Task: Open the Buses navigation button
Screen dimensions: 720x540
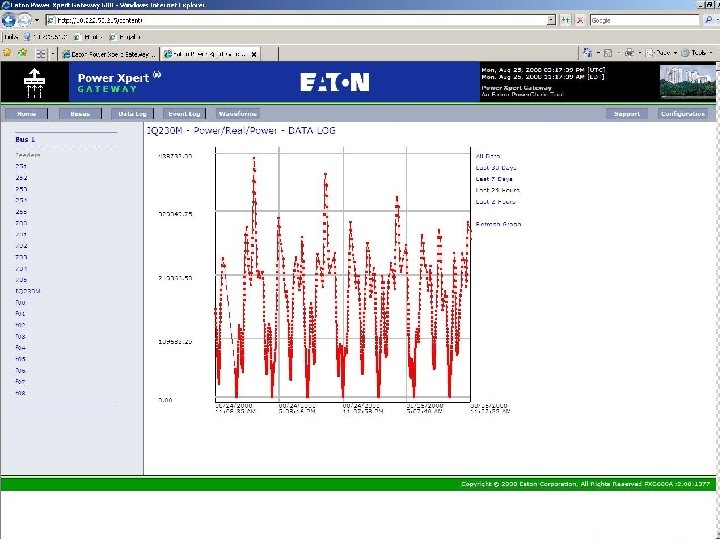Action: [80, 113]
